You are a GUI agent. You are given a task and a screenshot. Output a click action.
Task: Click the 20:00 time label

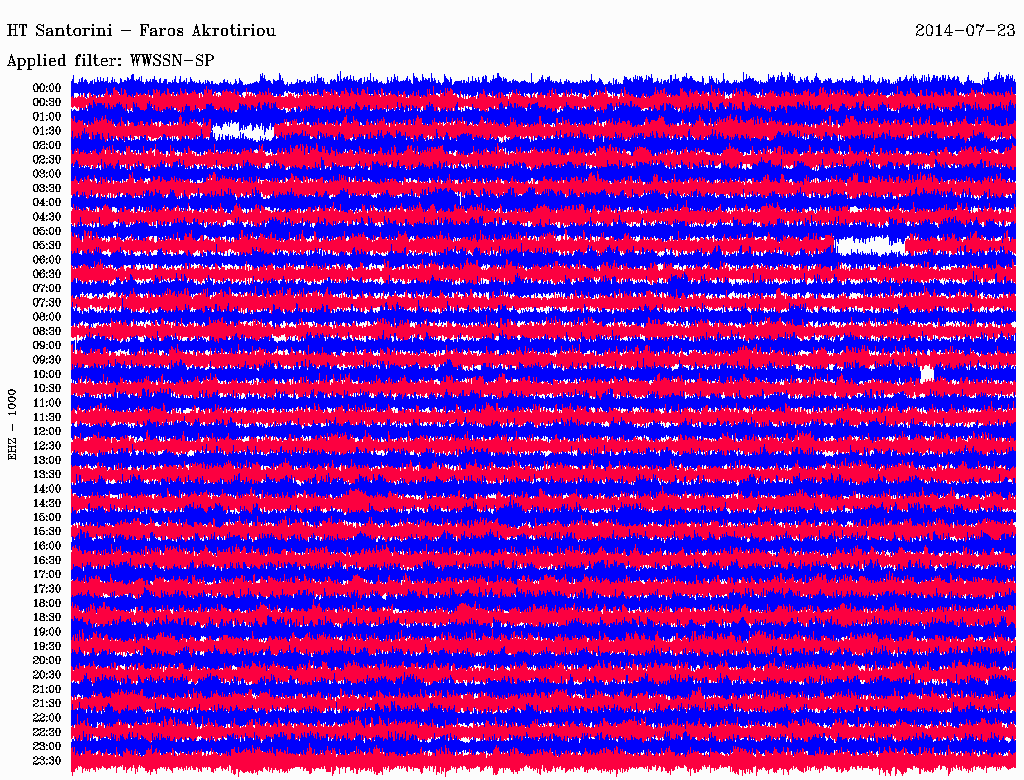click(x=47, y=660)
